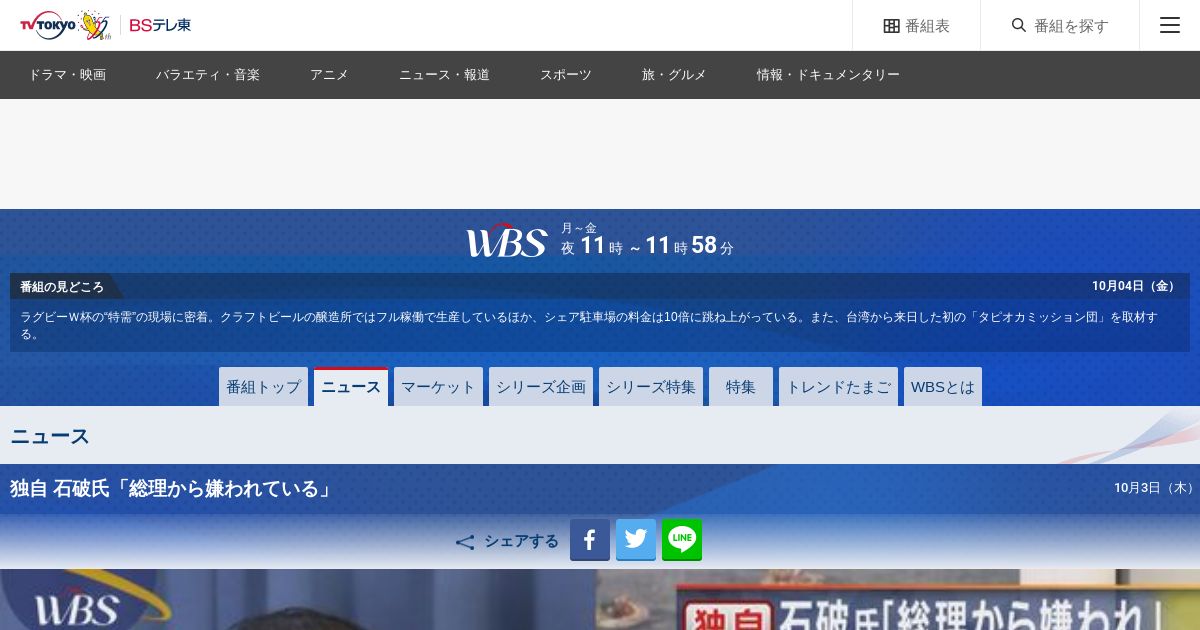Click the ラグビーW杯 program description text
This screenshot has height=630, width=1200.
click(x=589, y=325)
